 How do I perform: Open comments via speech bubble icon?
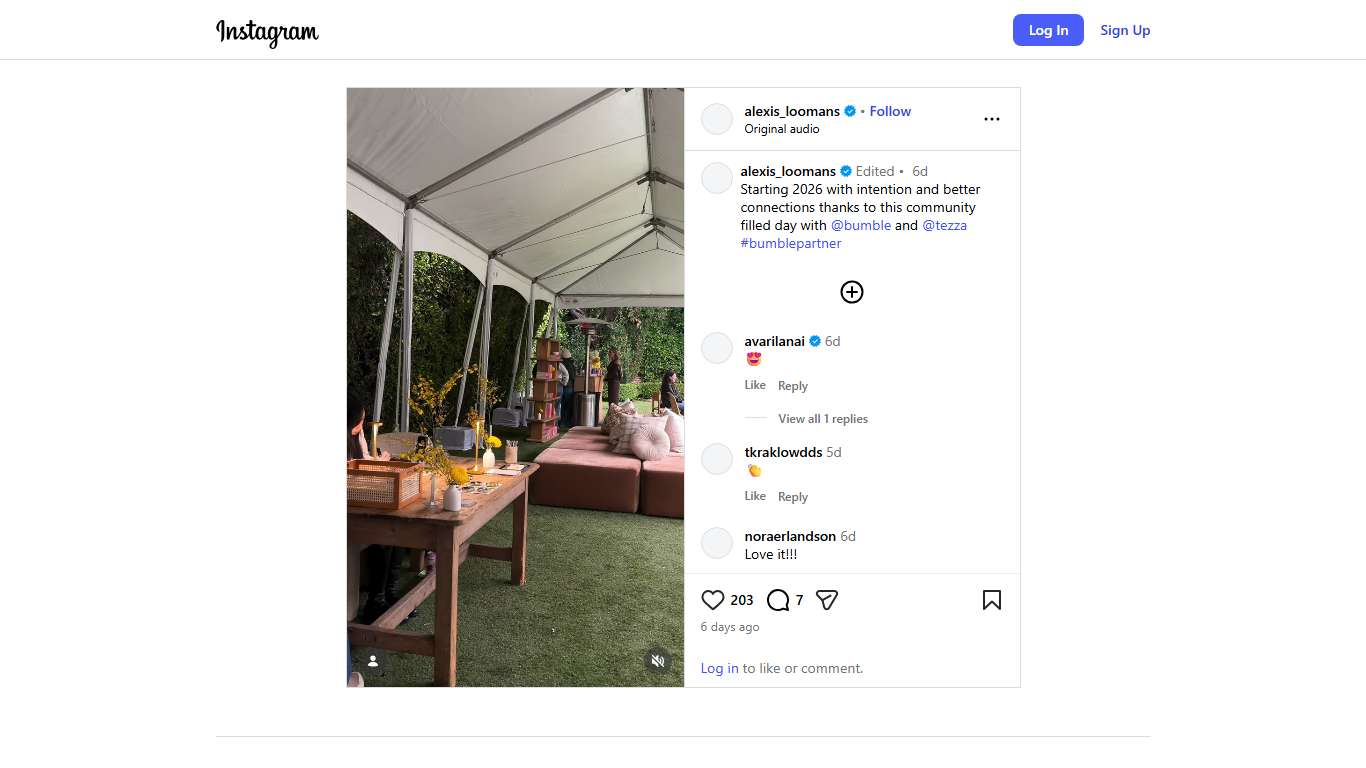[778, 600]
